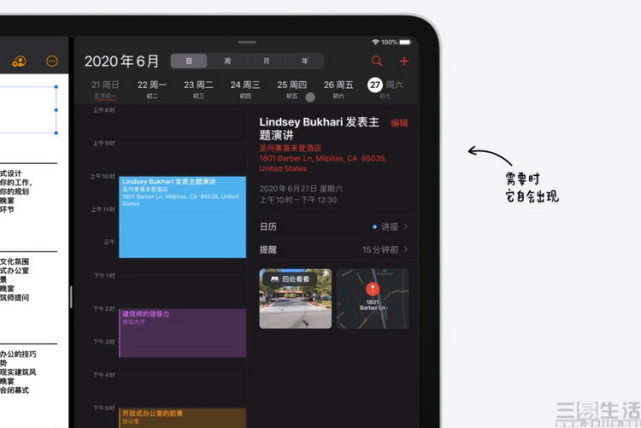641x428 pixels.
Task: Switch to Month view segment
Action: (266, 61)
